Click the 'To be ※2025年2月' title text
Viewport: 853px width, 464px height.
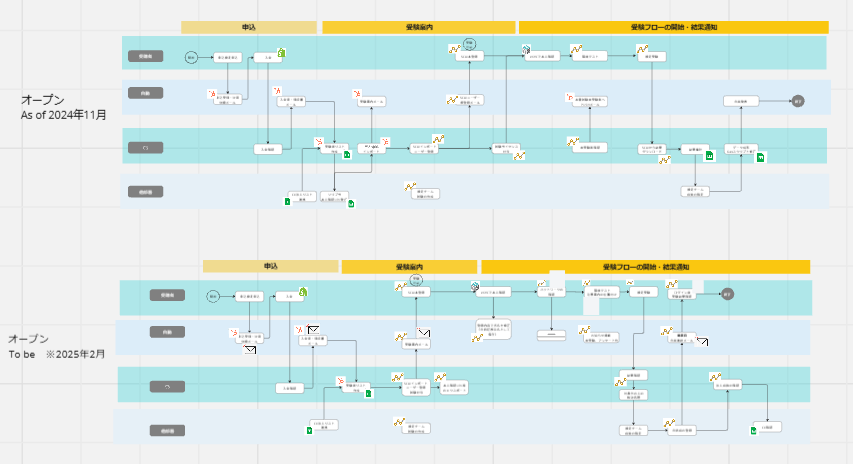click(x=57, y=355)
